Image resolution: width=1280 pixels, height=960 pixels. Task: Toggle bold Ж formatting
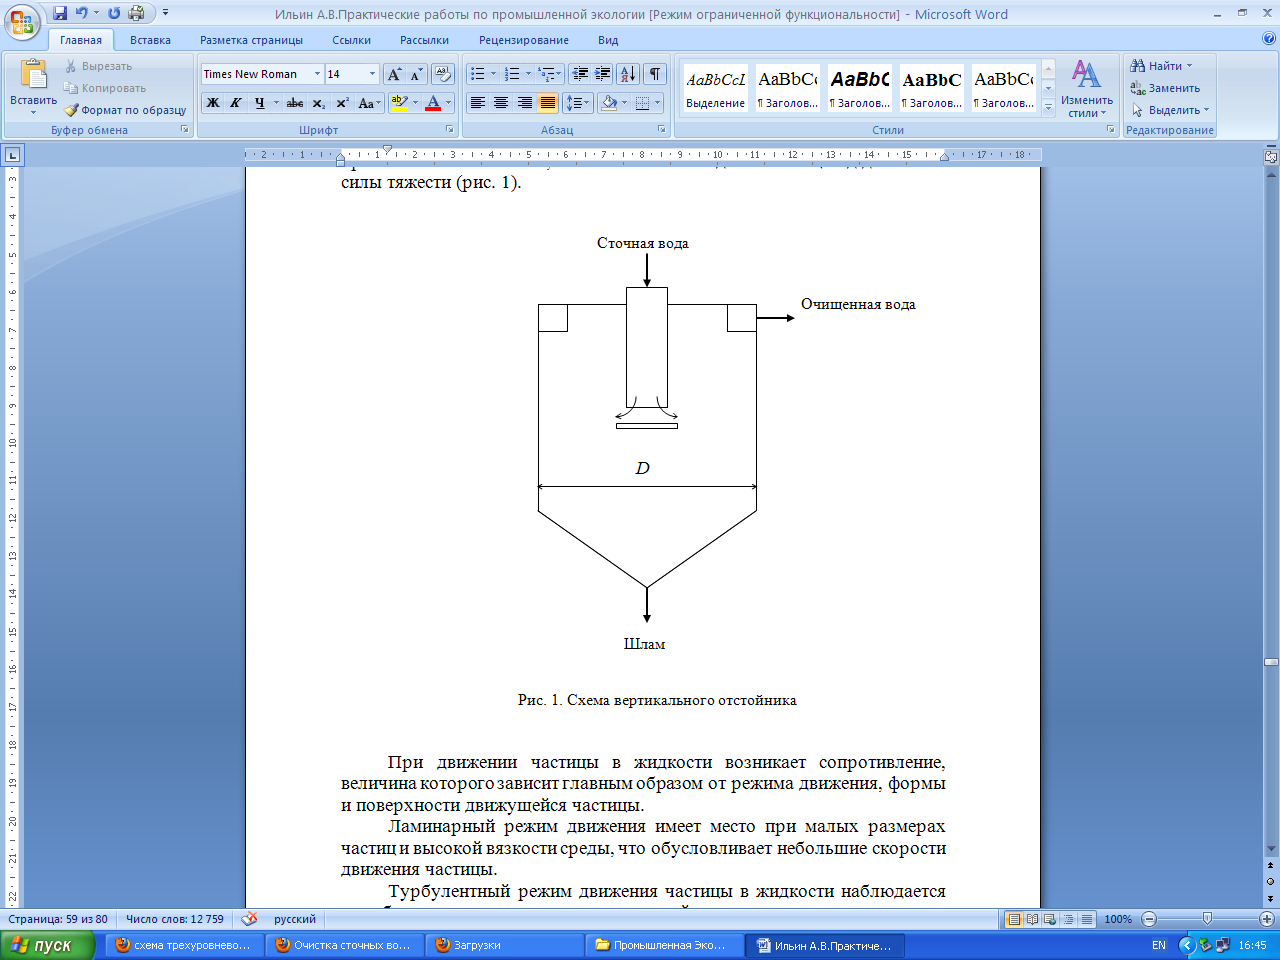click(213, 103)
